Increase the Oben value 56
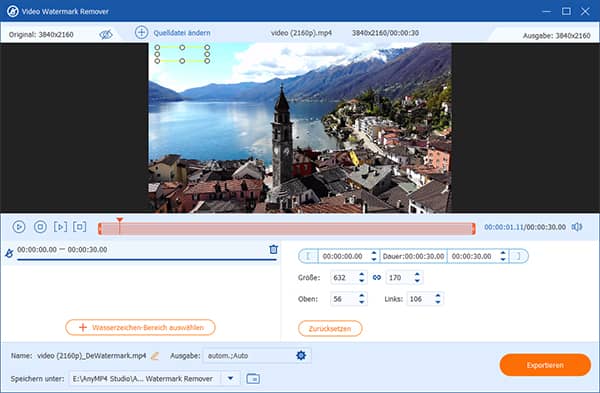Screen dimensions: 600x393 tap(362, 296)
